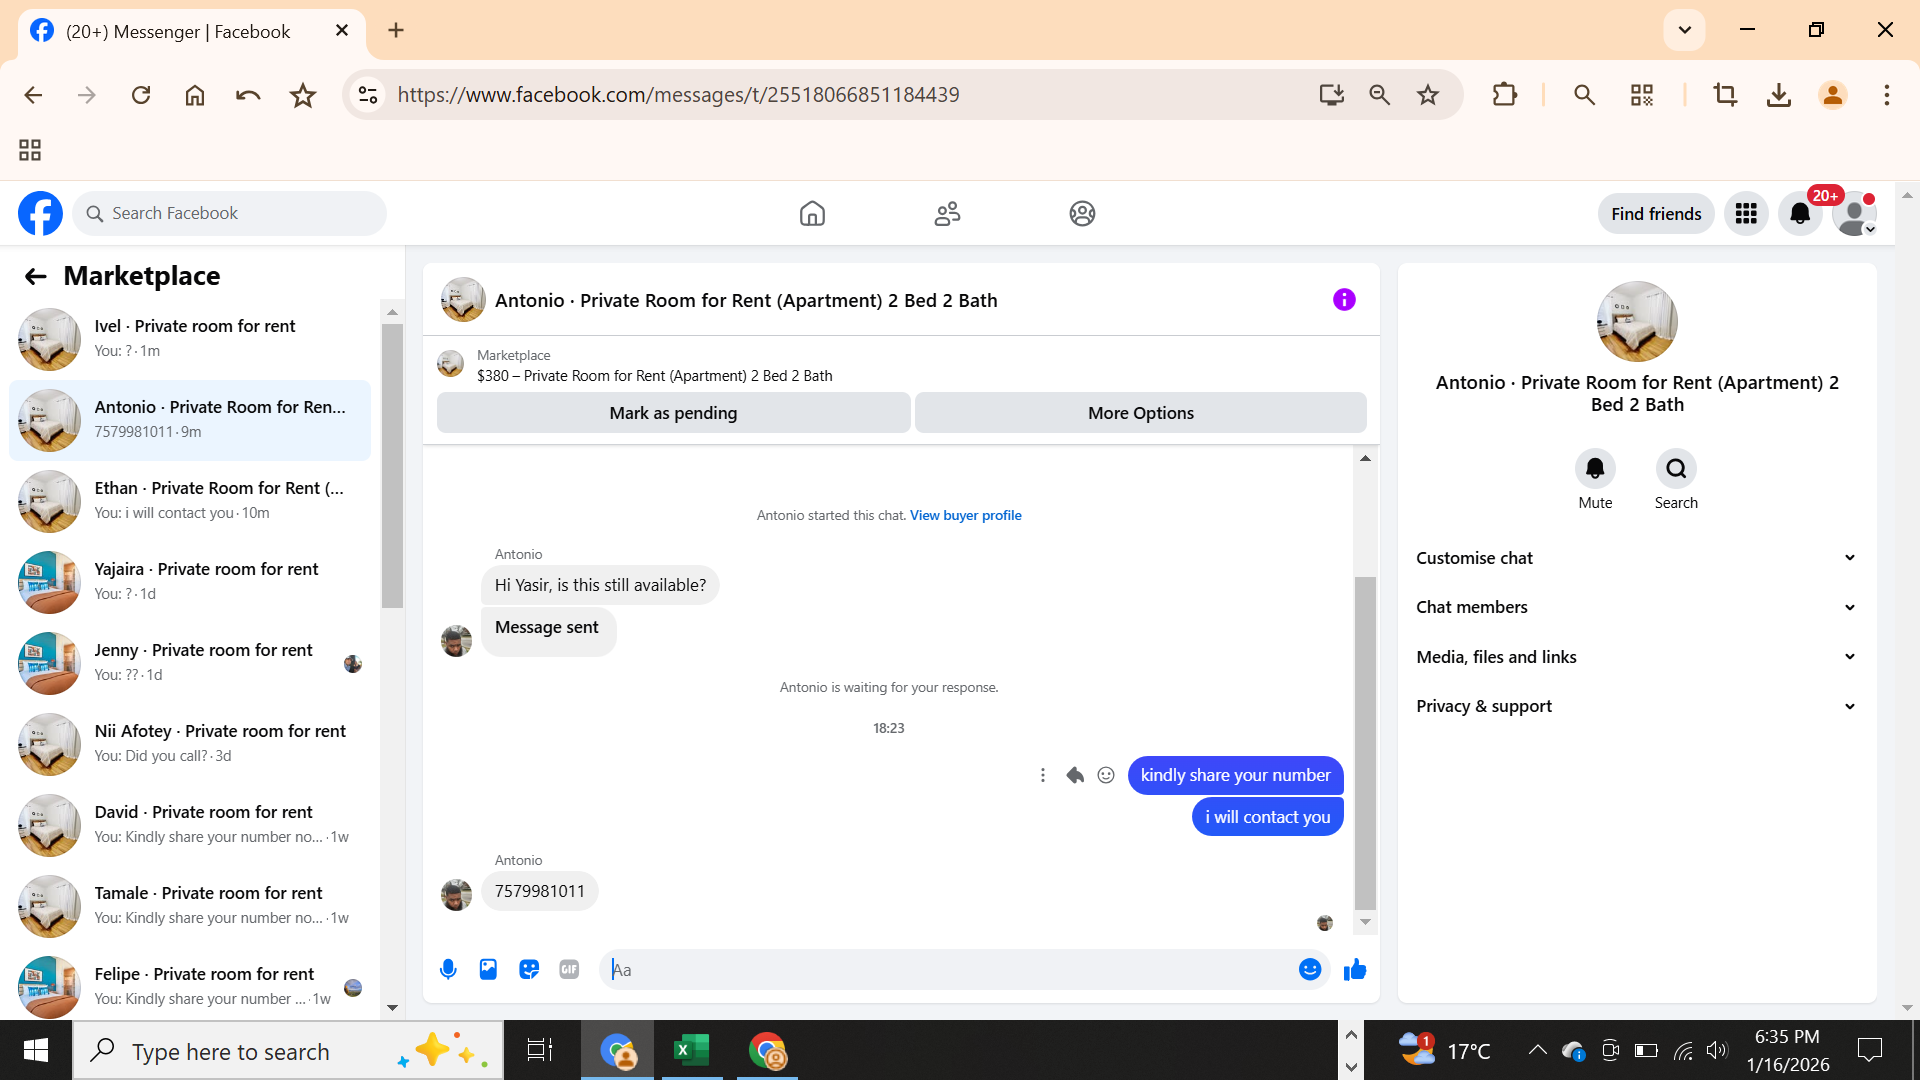Viewport: 1920px width, 1080px height.
Task: Attach a photo using the image icon
Action: 488,969
